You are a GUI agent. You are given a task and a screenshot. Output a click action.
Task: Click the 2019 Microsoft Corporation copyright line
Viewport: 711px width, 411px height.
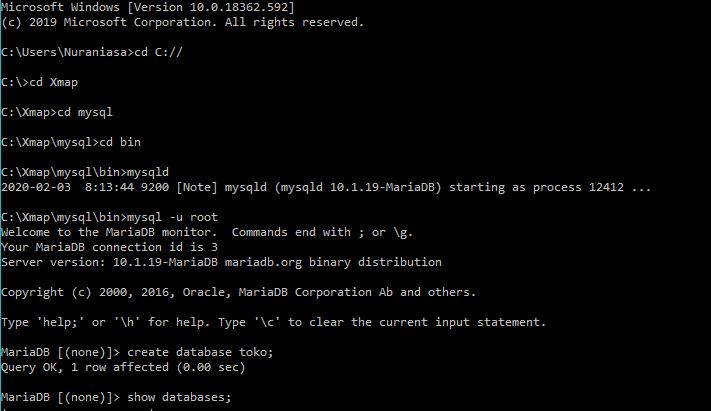click(x=183, y=22)
